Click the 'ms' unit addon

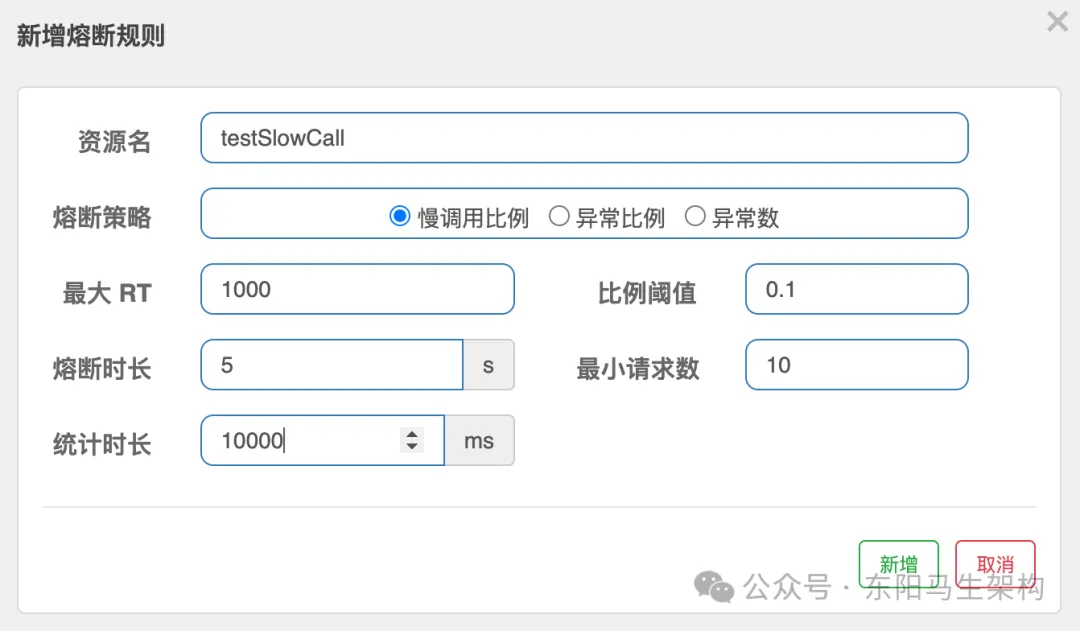click(479, 441)
